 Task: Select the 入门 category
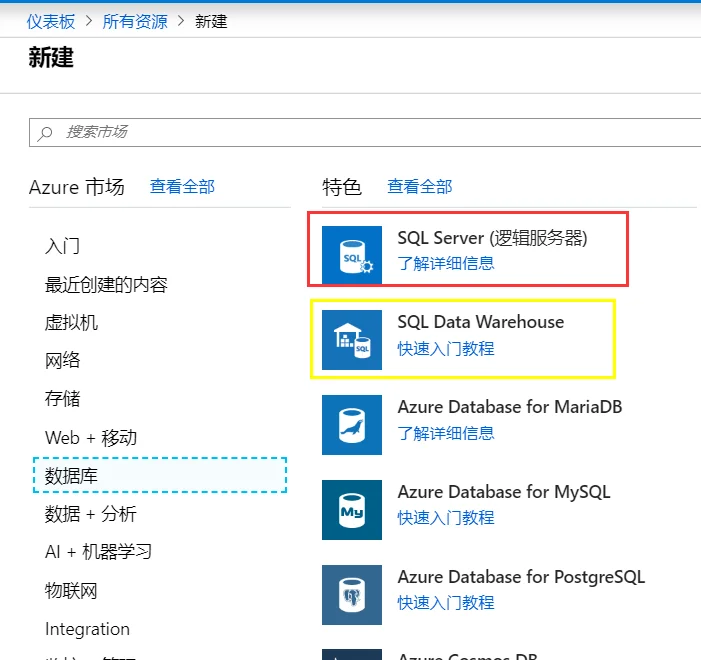[x=62, y=246]
